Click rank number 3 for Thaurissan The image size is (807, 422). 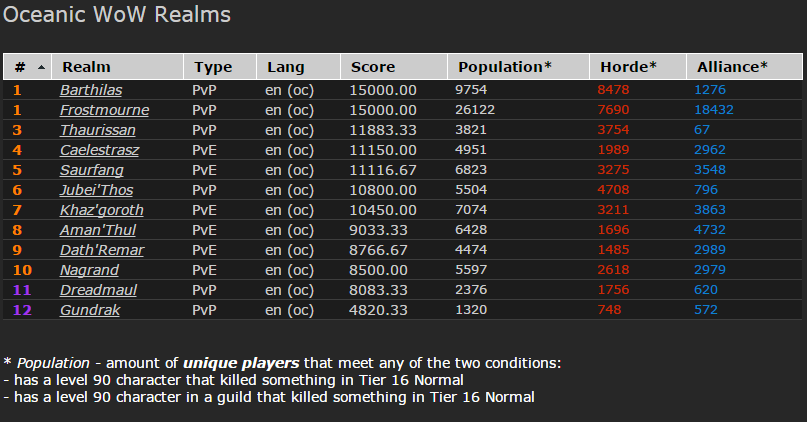pyautogui.click(x=17, y=130)
